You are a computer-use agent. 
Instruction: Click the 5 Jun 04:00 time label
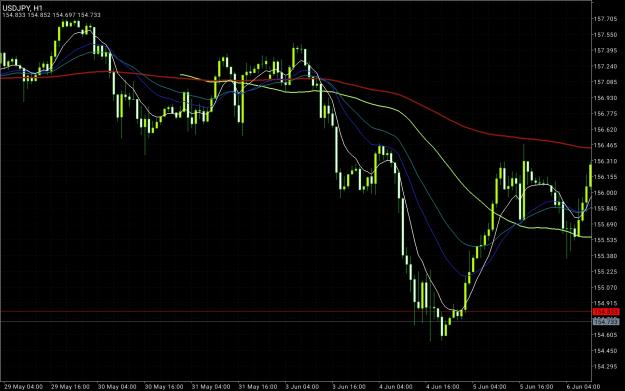(x=489, y=387)
